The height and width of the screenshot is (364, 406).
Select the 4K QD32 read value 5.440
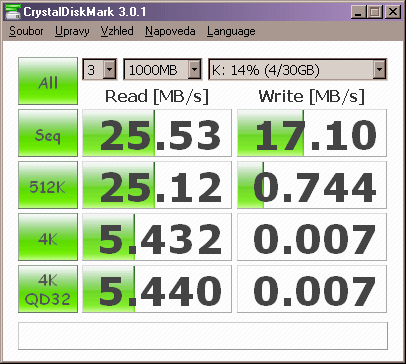[157, 289]
